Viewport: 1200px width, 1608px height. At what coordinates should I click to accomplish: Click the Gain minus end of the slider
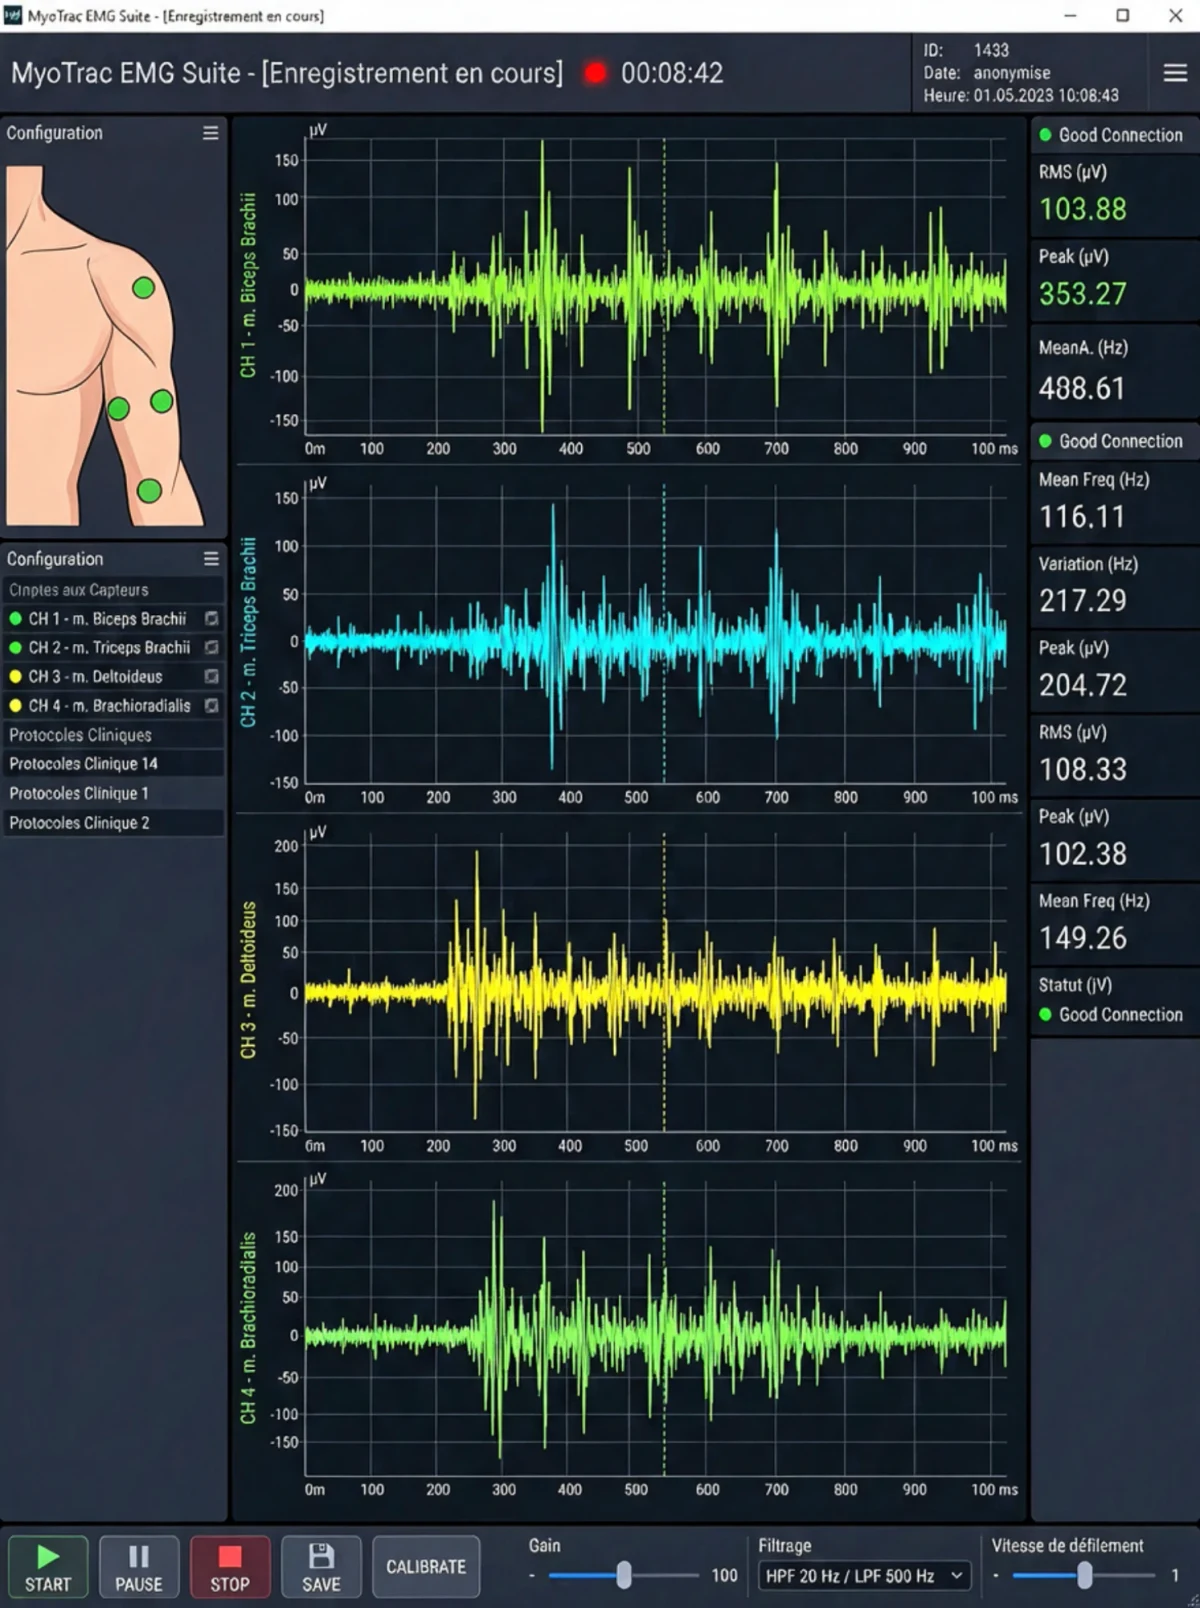coord(532,1576)
